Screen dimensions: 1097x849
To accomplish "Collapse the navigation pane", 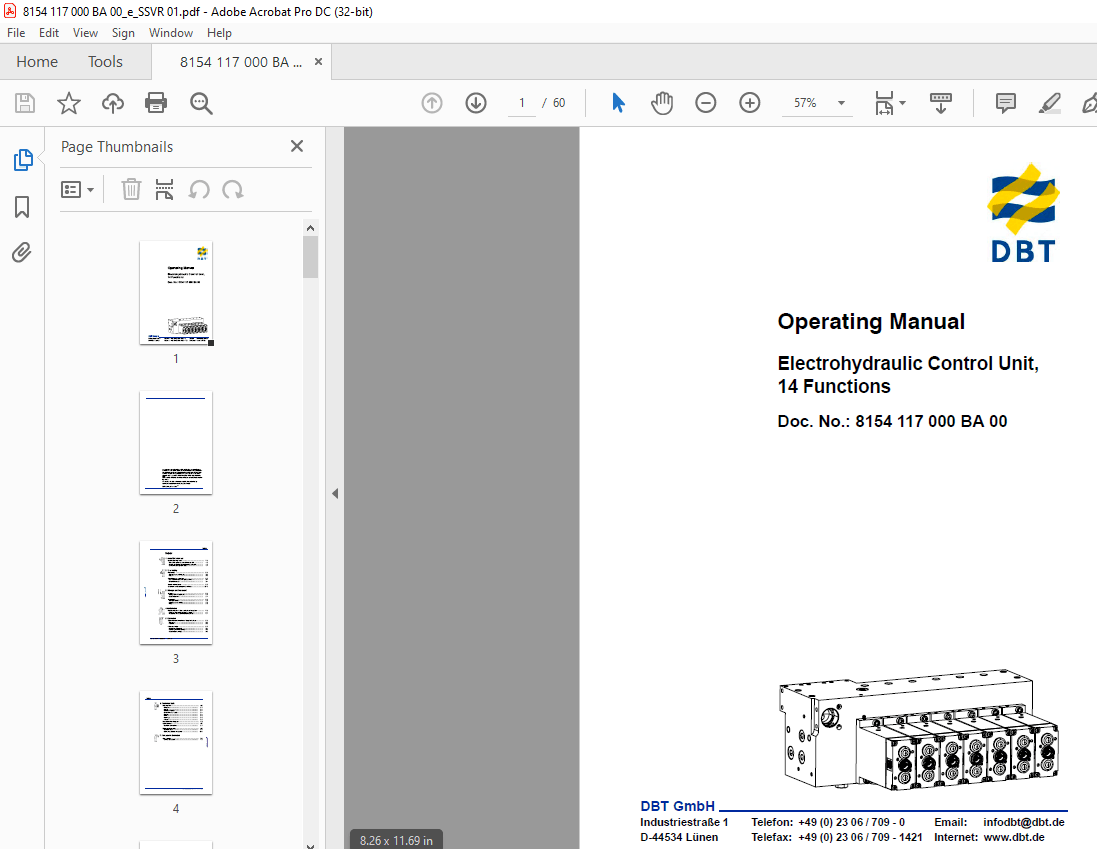I will (335, 492).
